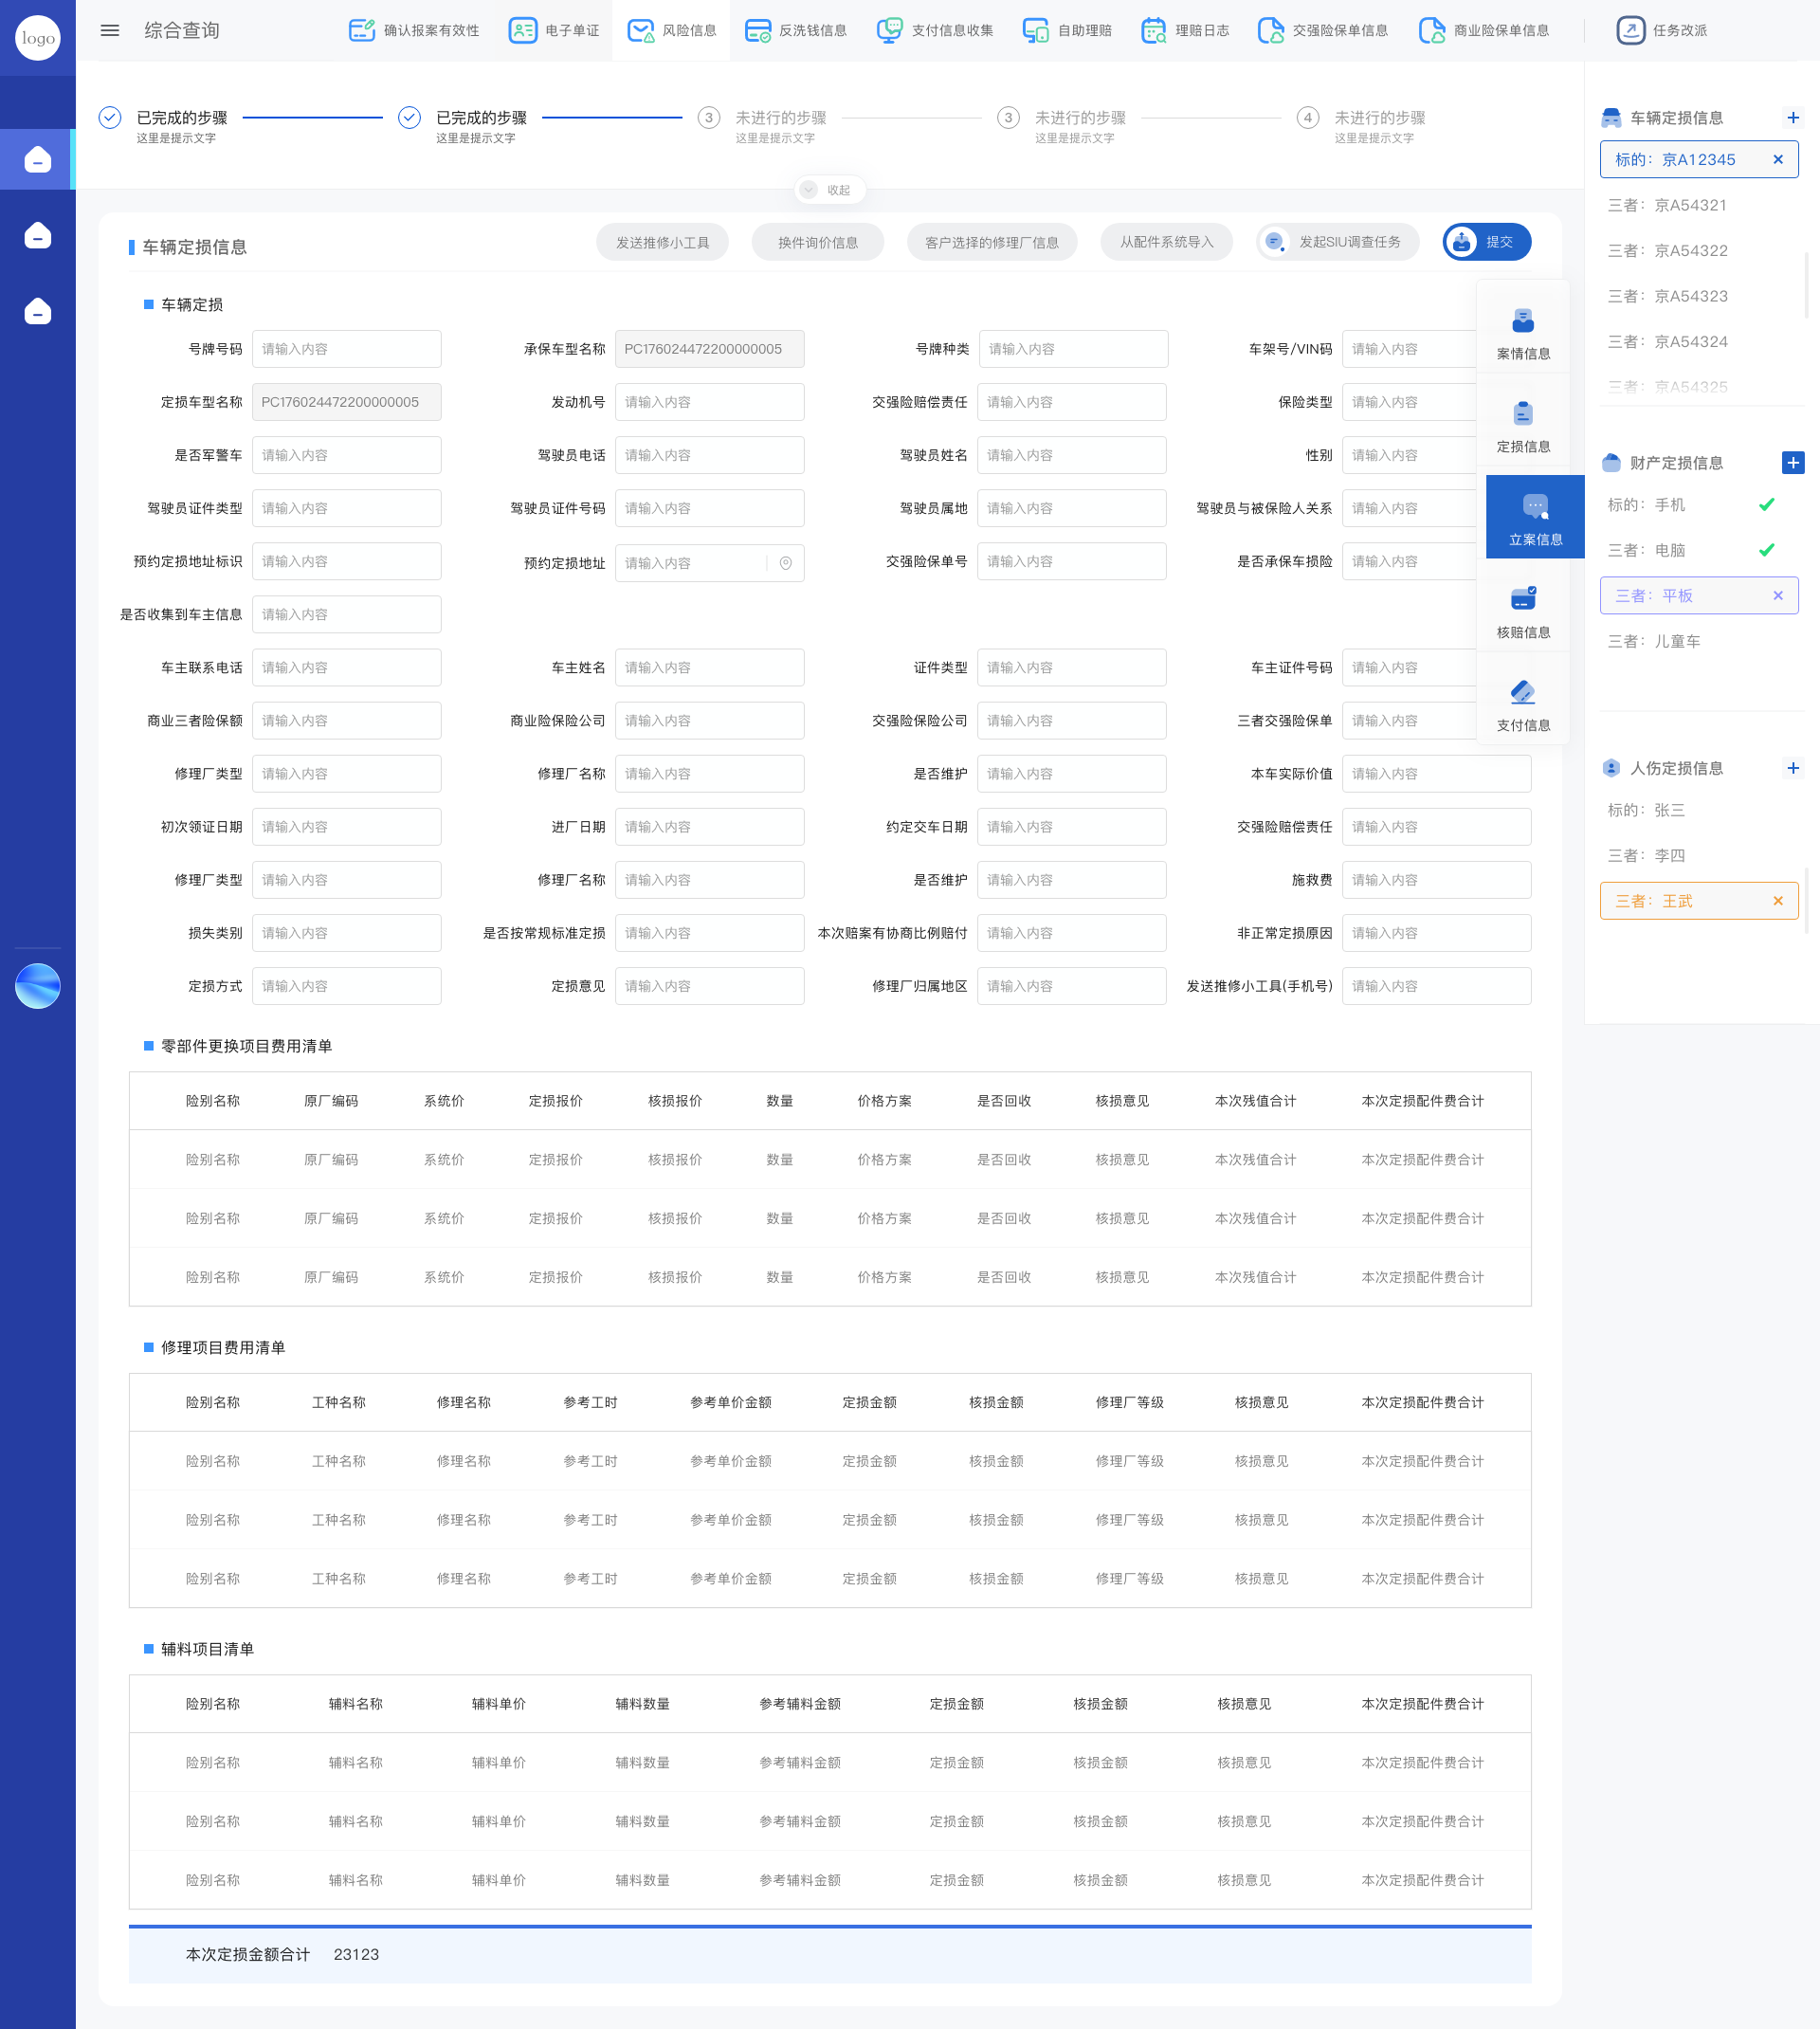Open 支付信息 floating panel icon
Screen dimensions: 1820x2029
coord(1523,706)
